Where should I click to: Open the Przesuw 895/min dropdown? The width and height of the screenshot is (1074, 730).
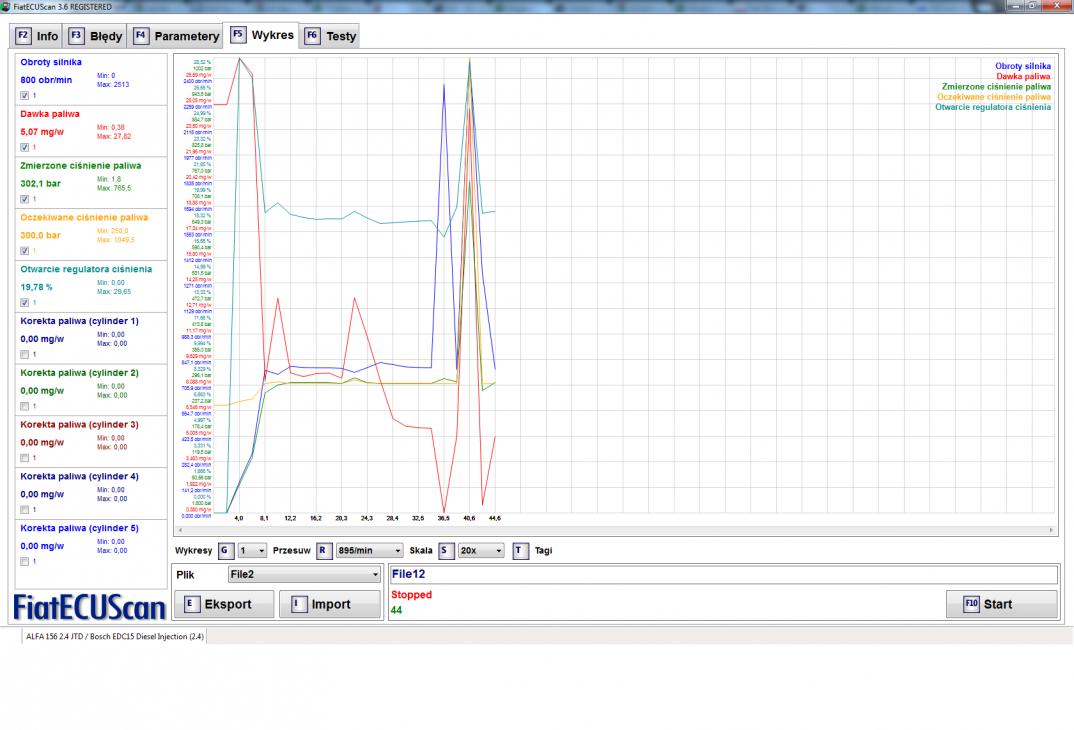point(370,550)
